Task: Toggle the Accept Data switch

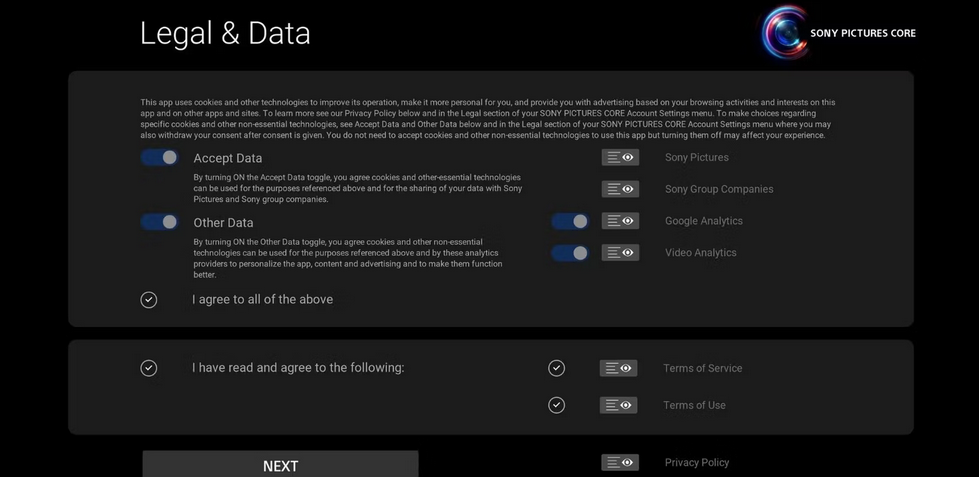Action: (x=159, y=158)
